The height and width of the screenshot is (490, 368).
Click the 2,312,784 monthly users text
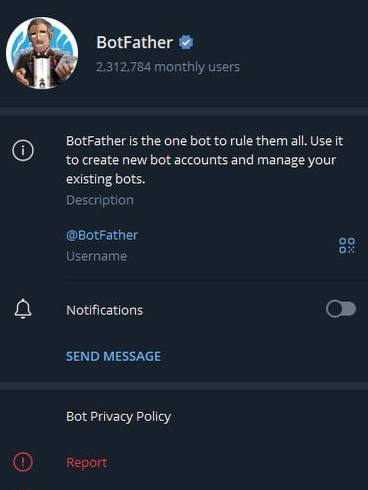click(168, 67)
